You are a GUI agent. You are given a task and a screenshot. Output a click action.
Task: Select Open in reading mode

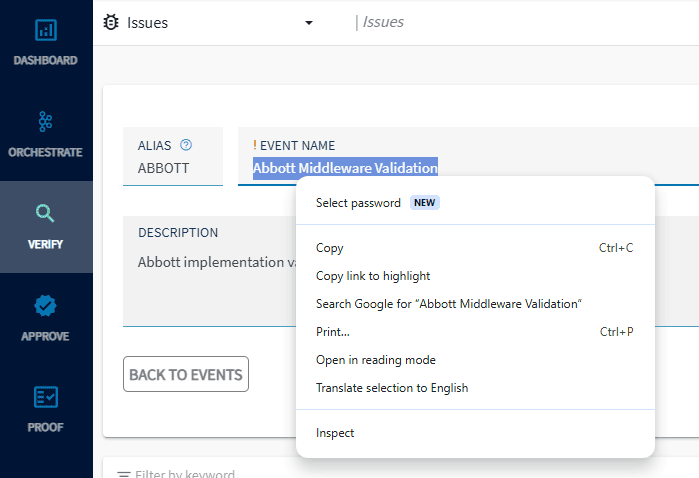point(475,360)
